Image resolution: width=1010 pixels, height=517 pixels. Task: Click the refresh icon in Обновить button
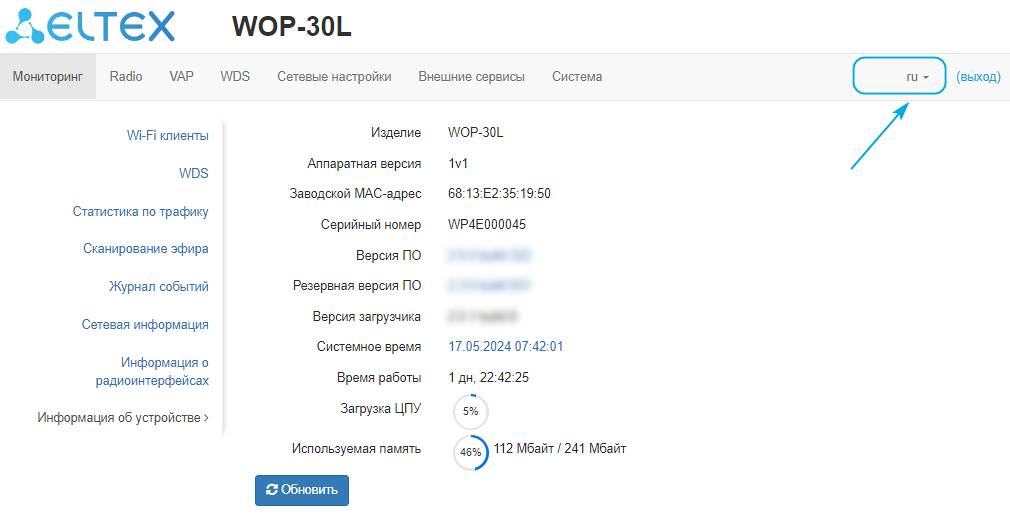(272, 490)
